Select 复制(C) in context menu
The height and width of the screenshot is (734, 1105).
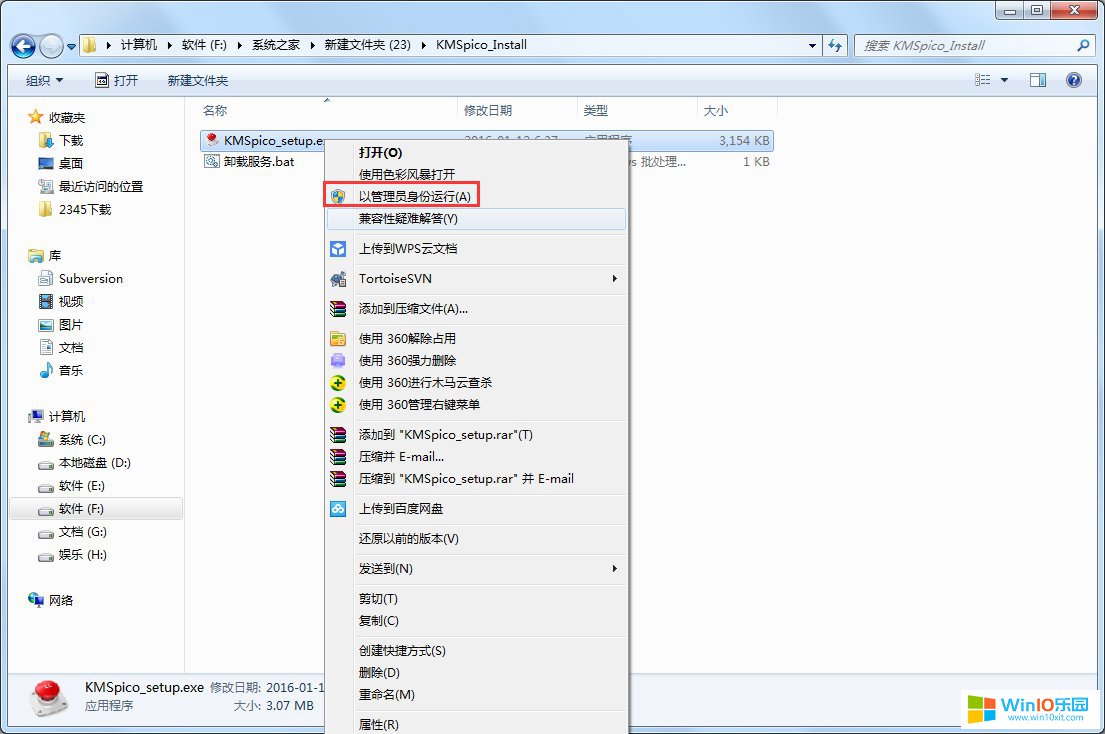click(x=476, y=621)
